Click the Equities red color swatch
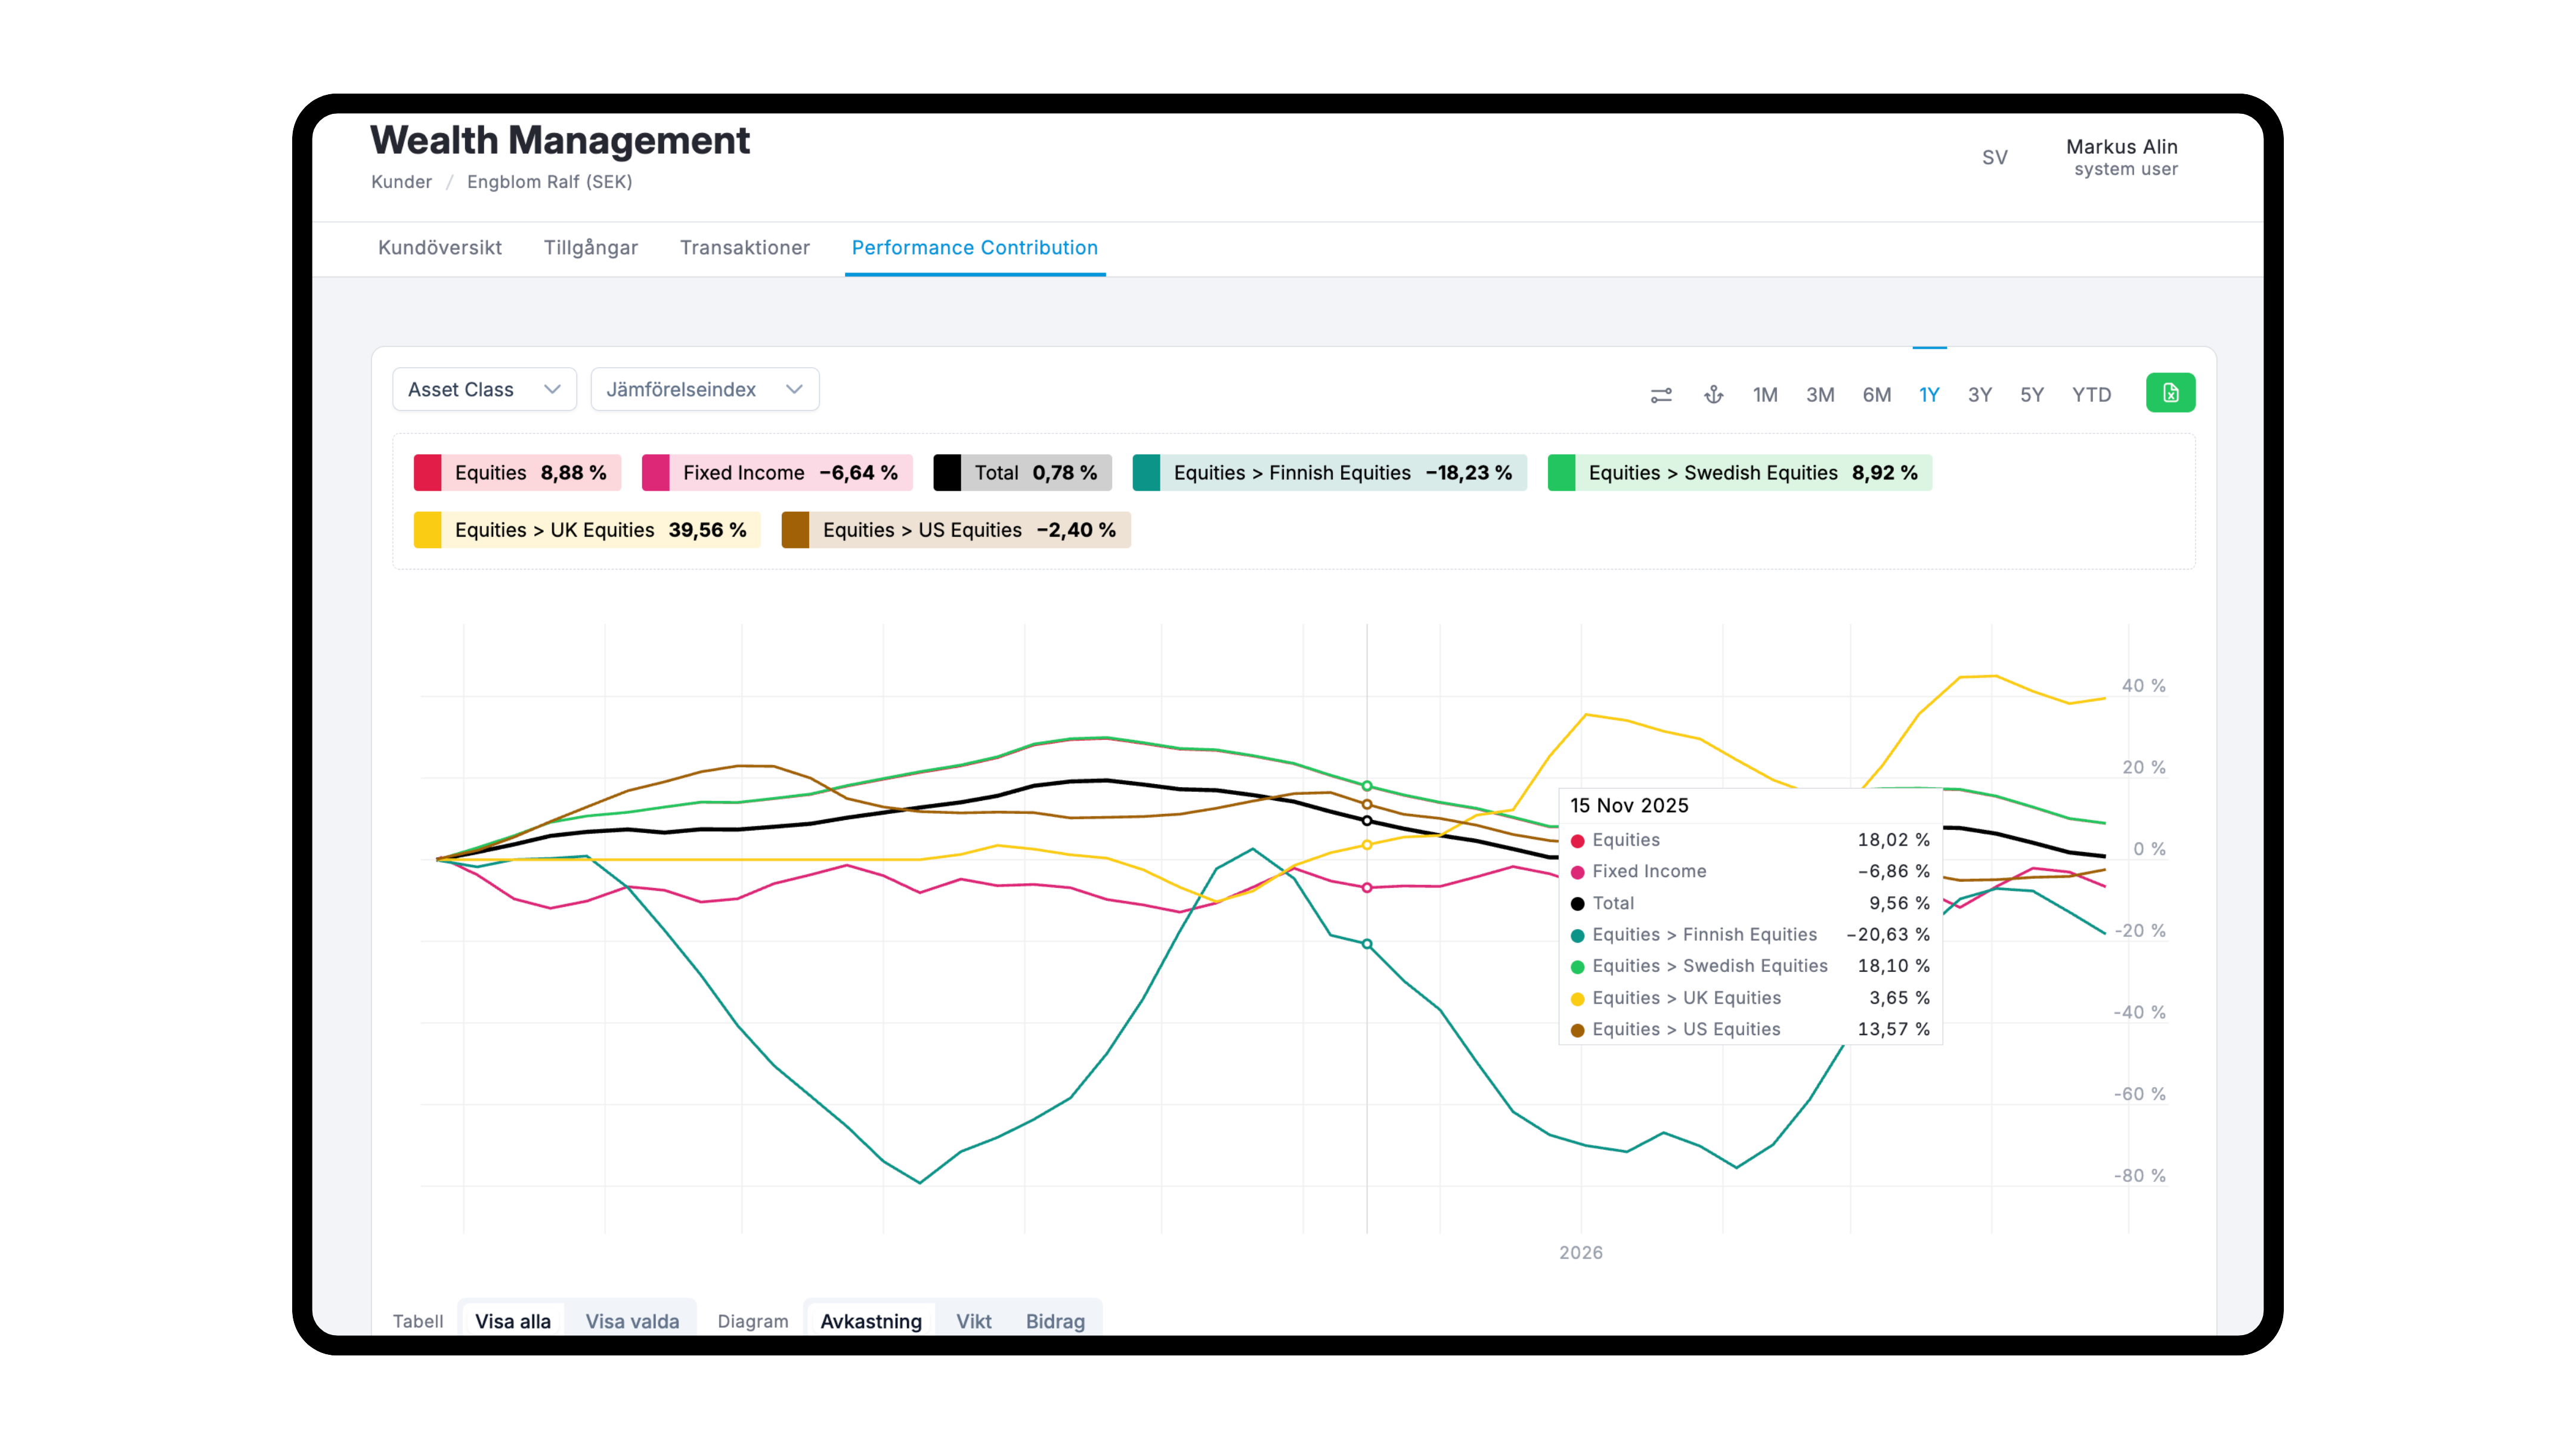2576x1449 pixels. (427, 473)
